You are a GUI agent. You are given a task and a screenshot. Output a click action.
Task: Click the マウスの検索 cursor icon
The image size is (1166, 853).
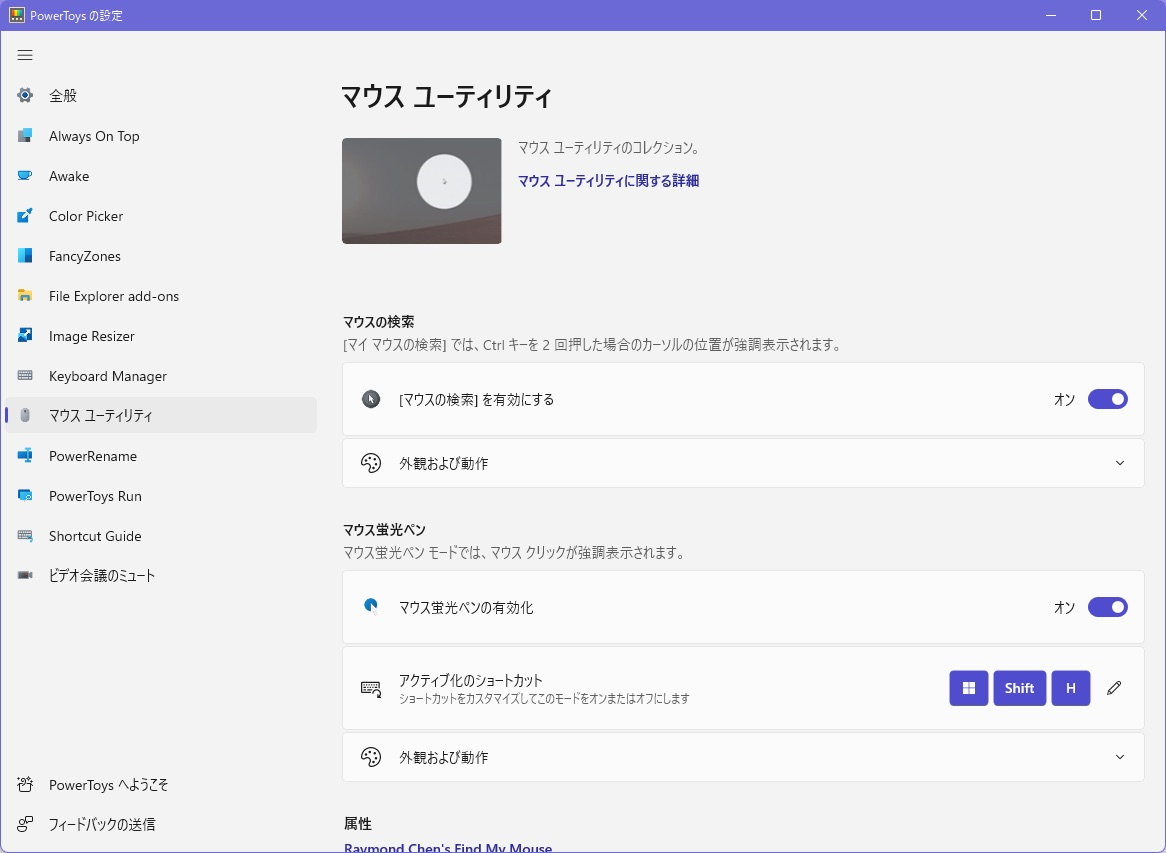tap(370, 399)
